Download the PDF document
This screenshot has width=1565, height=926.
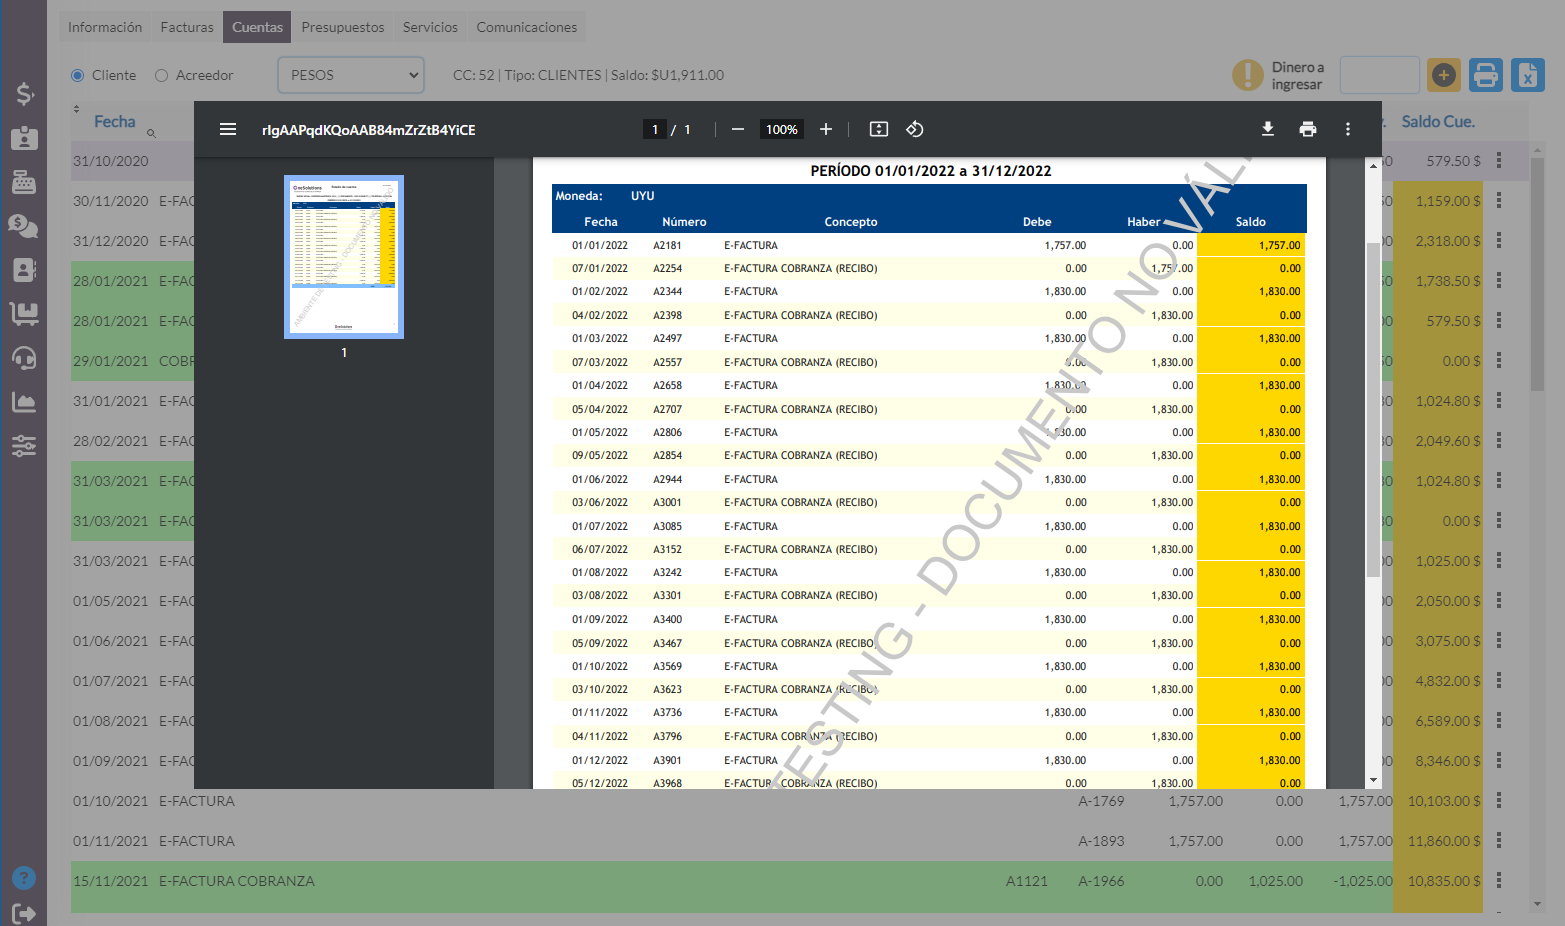point(1267,129)
